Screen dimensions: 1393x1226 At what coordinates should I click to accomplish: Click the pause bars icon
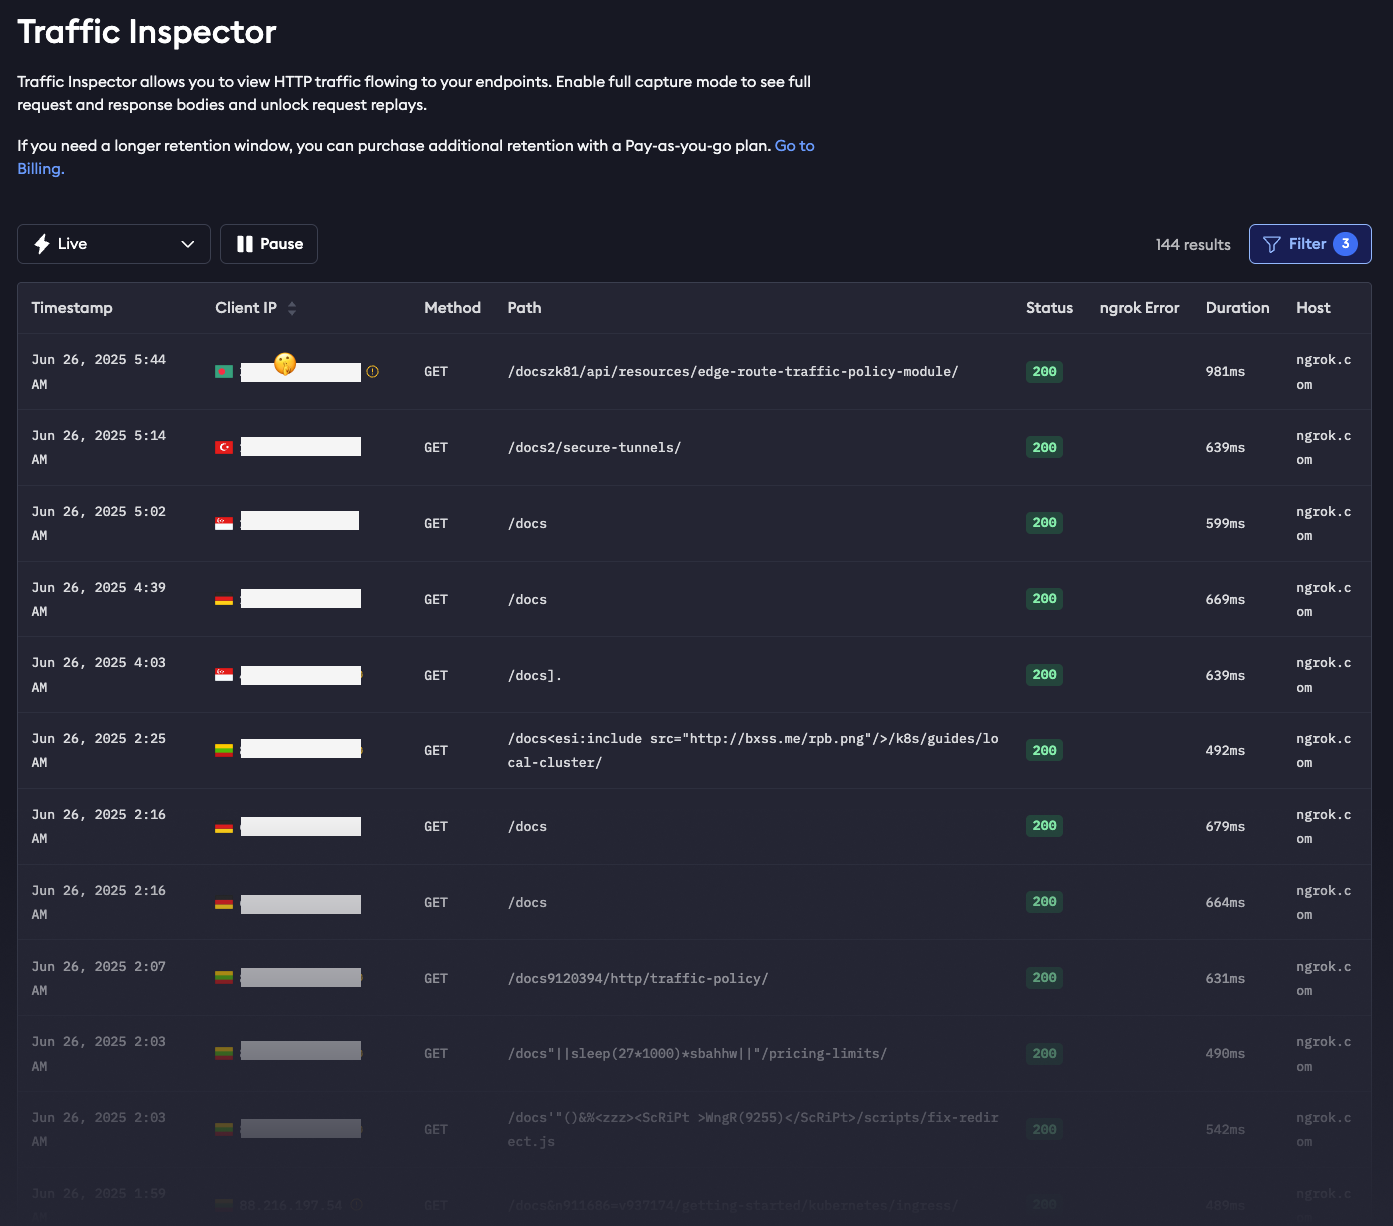244,244
